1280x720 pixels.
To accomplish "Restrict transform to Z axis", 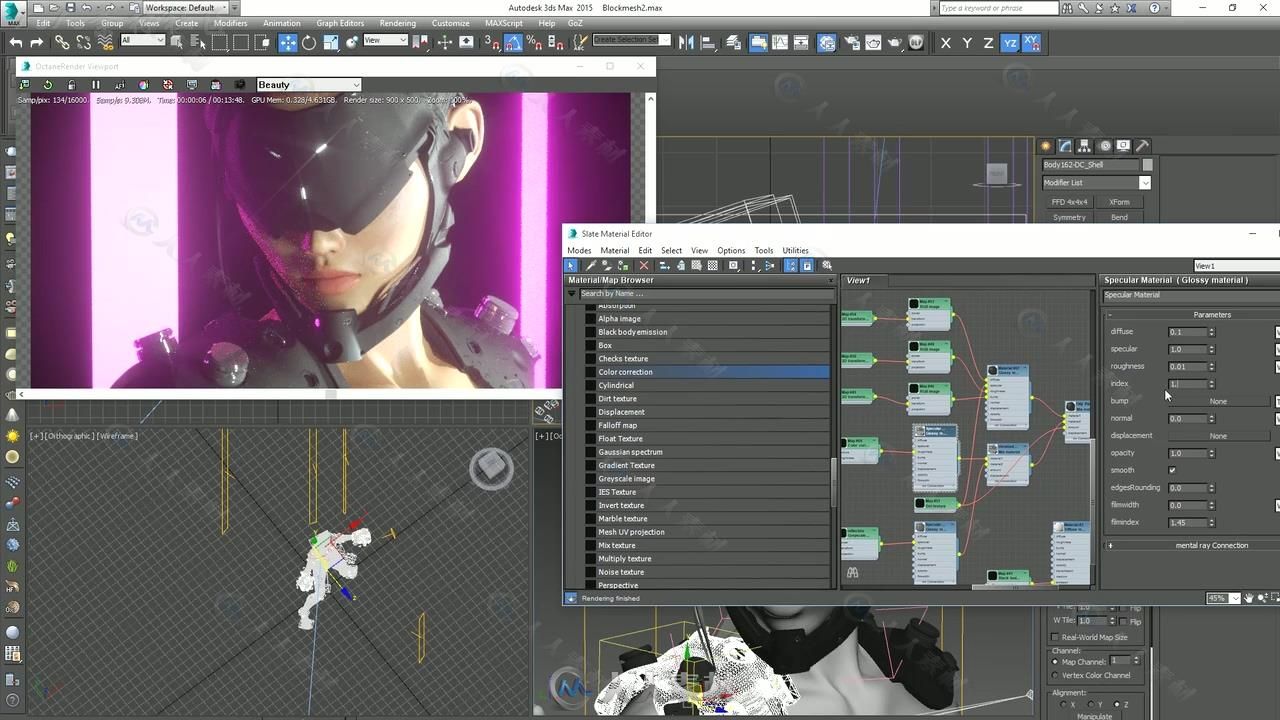I will (x=988, y=42).
